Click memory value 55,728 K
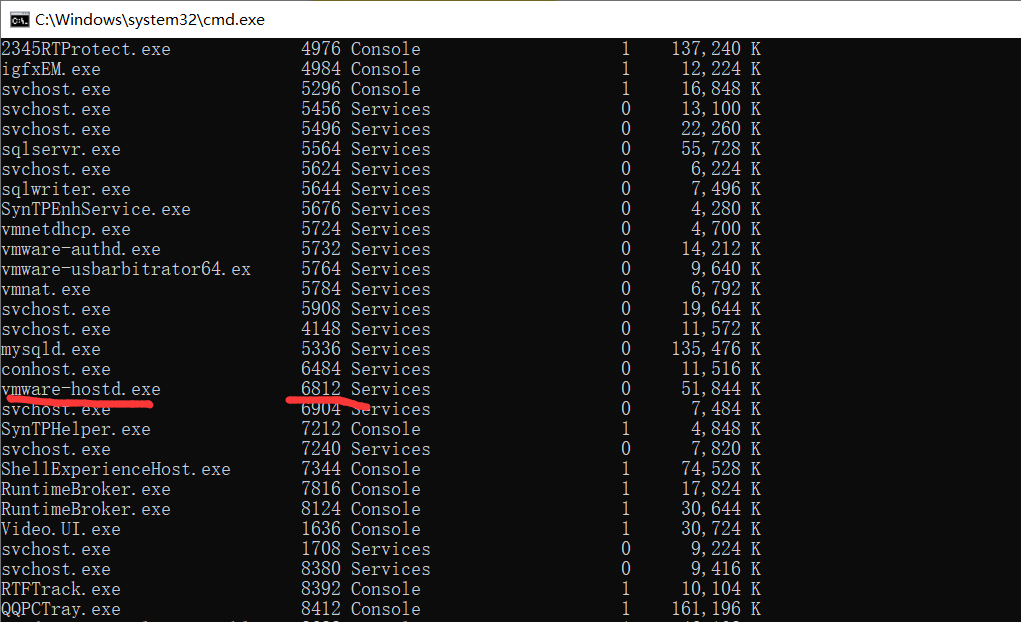 (x=721, y=149)
